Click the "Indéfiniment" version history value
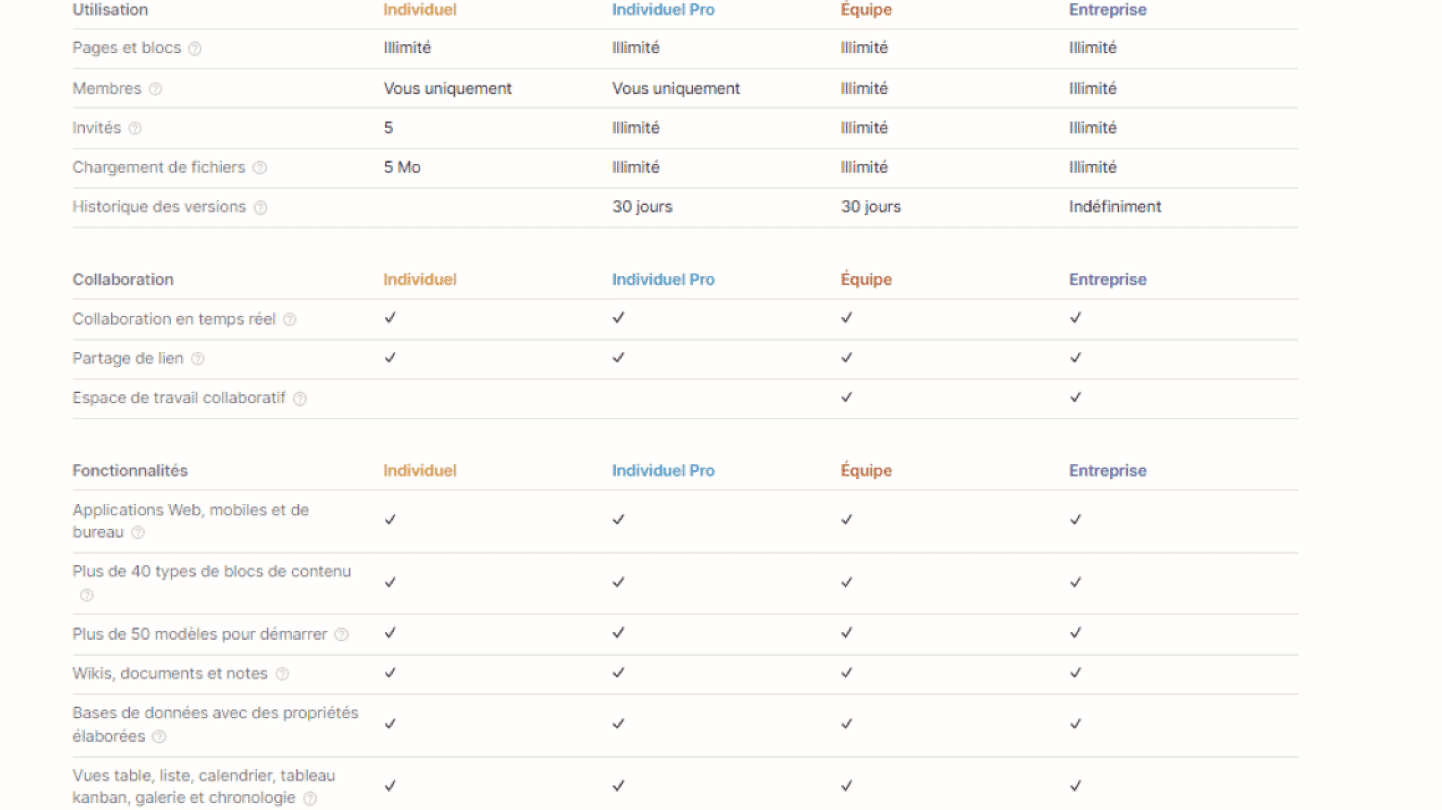 coord(1115,207)
